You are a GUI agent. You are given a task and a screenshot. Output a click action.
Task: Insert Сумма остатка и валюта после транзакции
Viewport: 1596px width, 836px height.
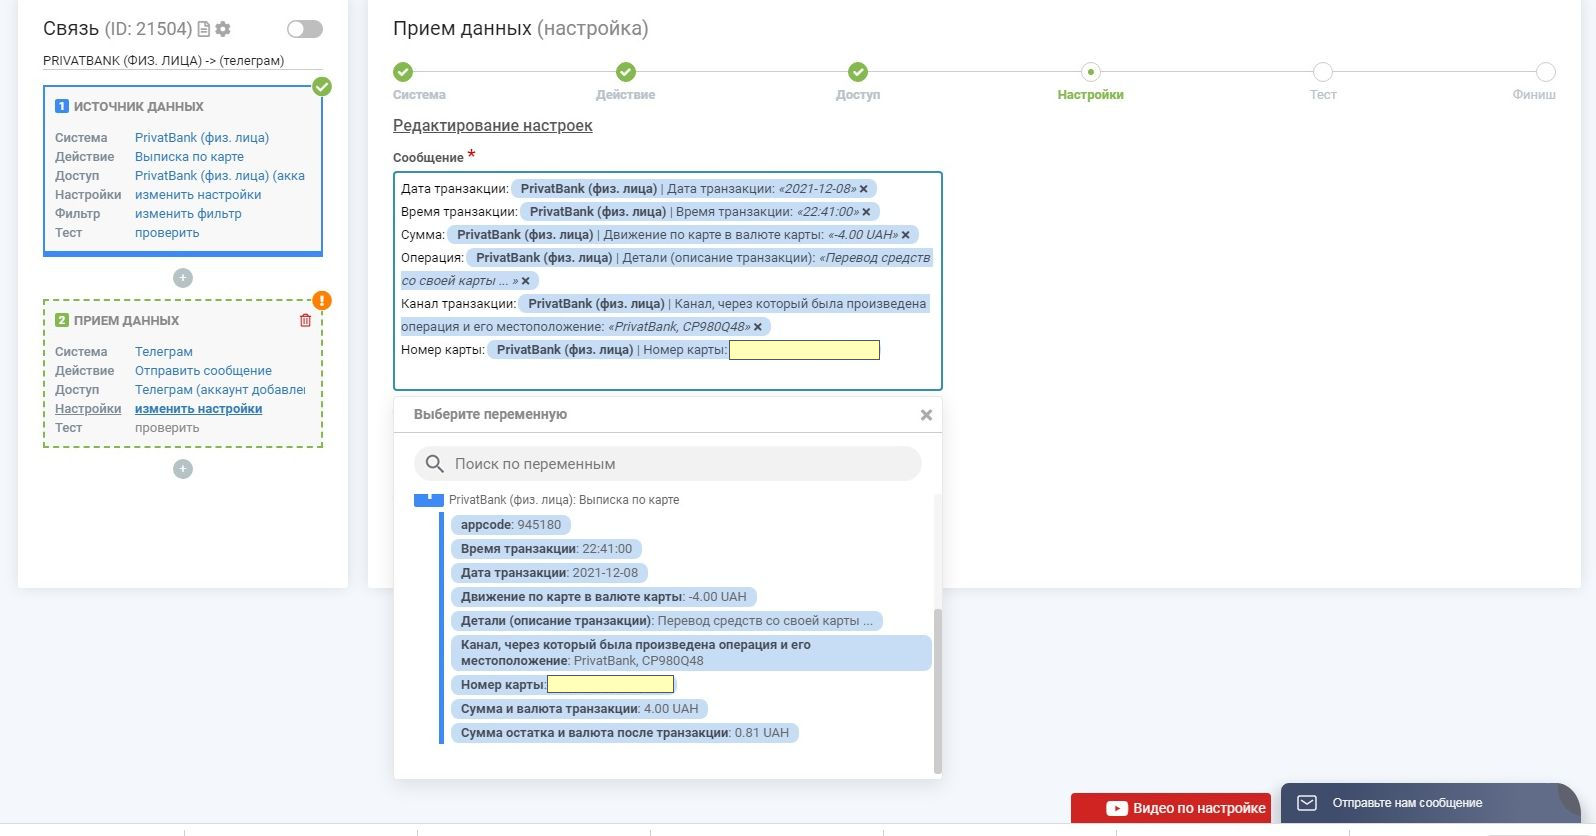(624, 733)
